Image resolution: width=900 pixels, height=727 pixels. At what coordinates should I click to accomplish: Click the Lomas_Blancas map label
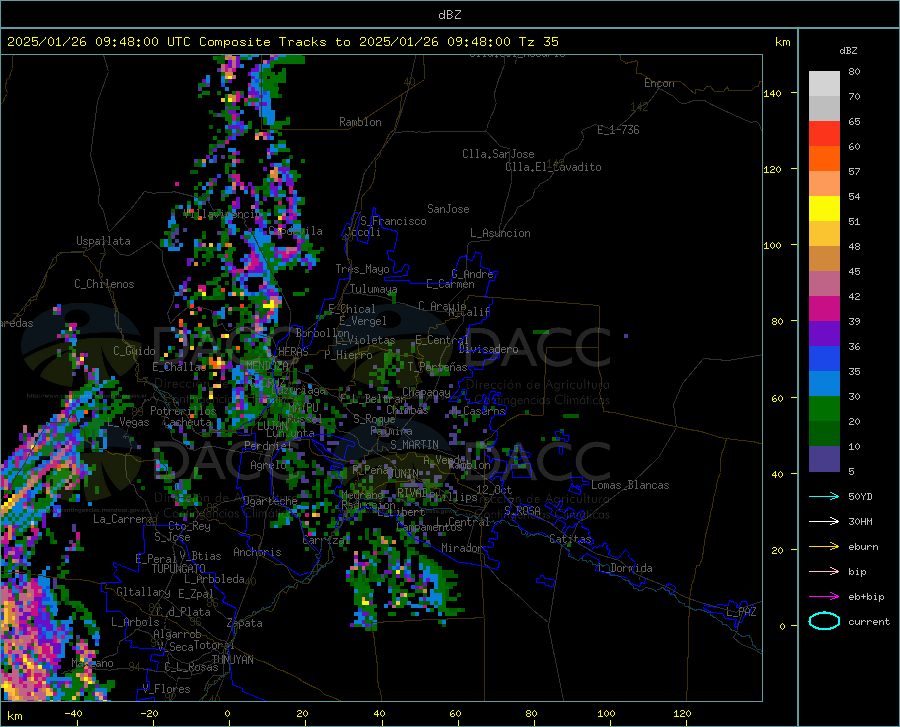point(630,485)
